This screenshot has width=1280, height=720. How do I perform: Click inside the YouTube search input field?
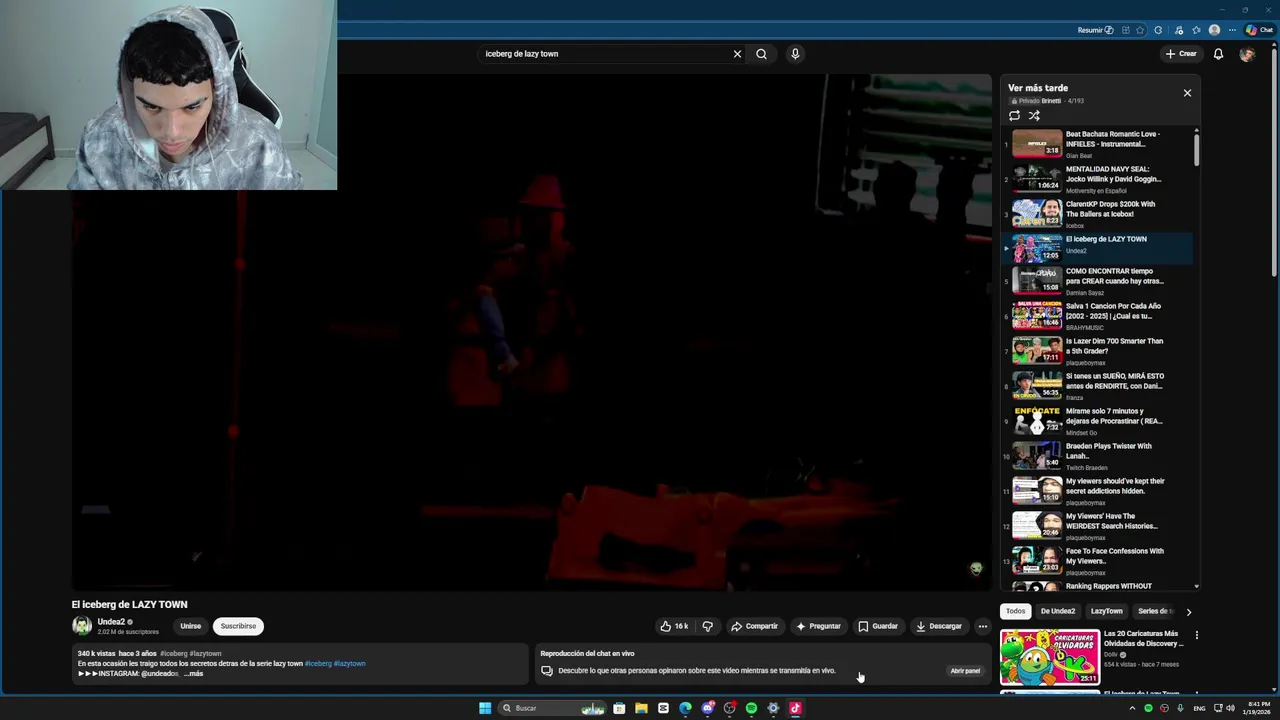606,54
